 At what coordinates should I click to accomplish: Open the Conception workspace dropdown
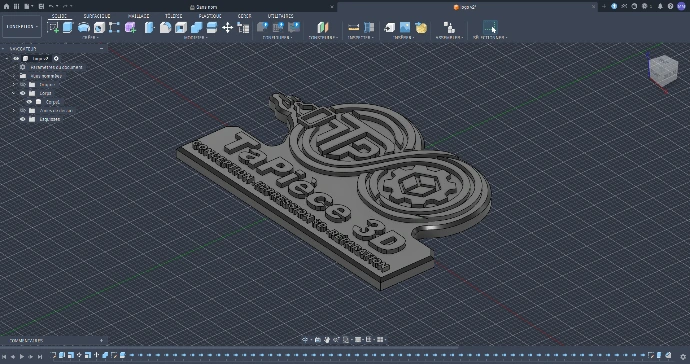point(22,26)
